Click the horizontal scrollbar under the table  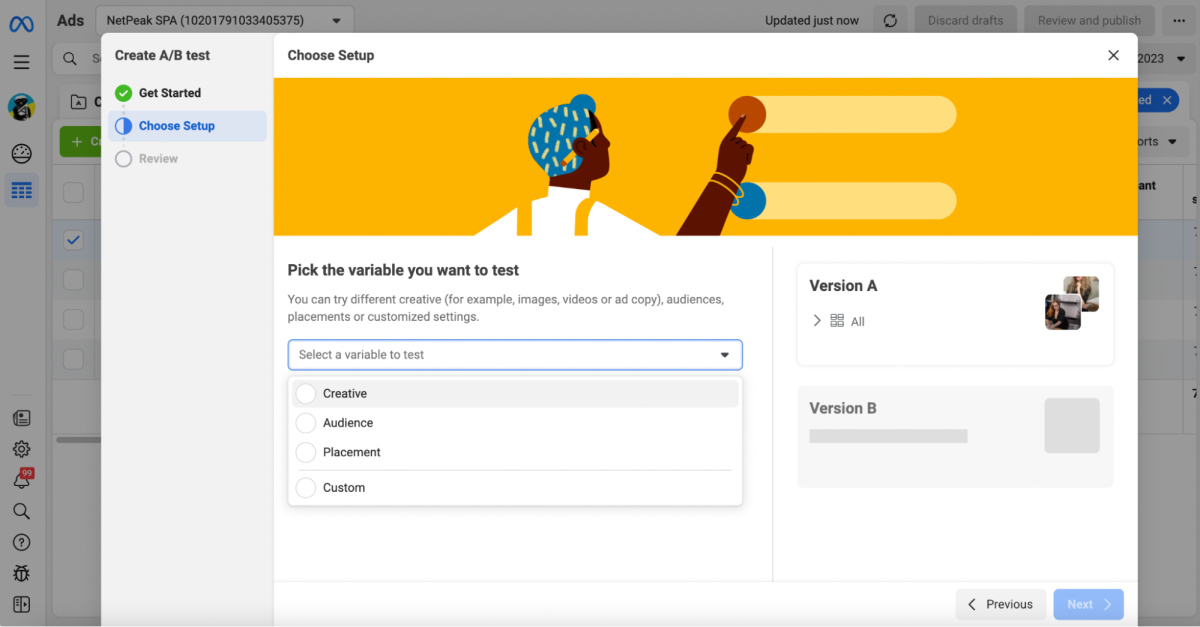click(x=78, y=440)
